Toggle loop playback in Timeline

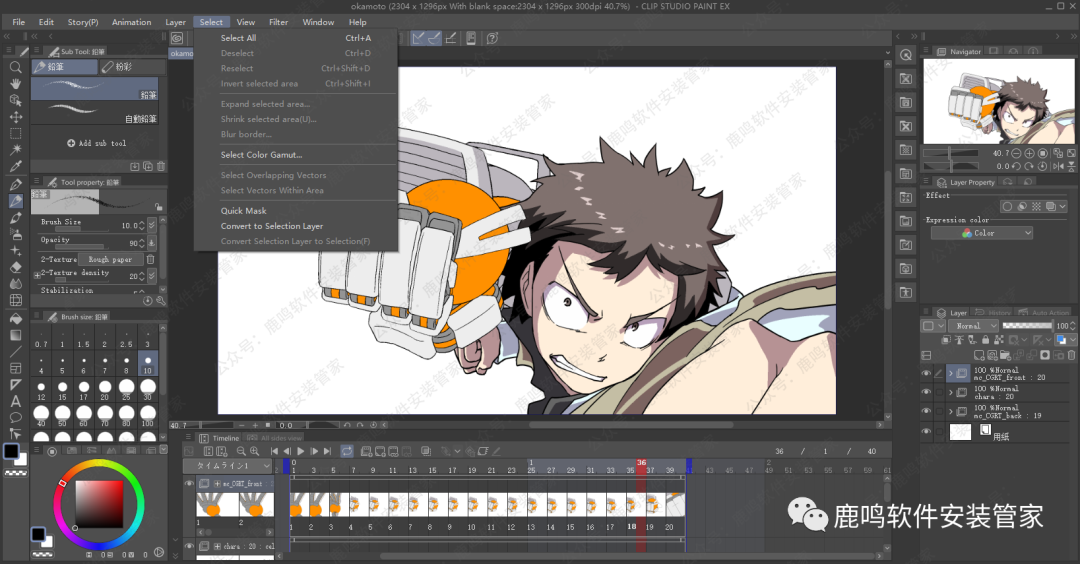(x=346, y=452)
